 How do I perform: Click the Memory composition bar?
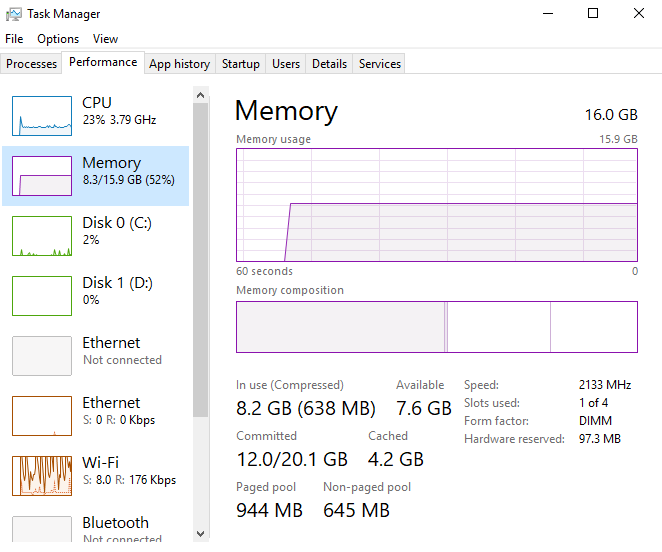436,327
